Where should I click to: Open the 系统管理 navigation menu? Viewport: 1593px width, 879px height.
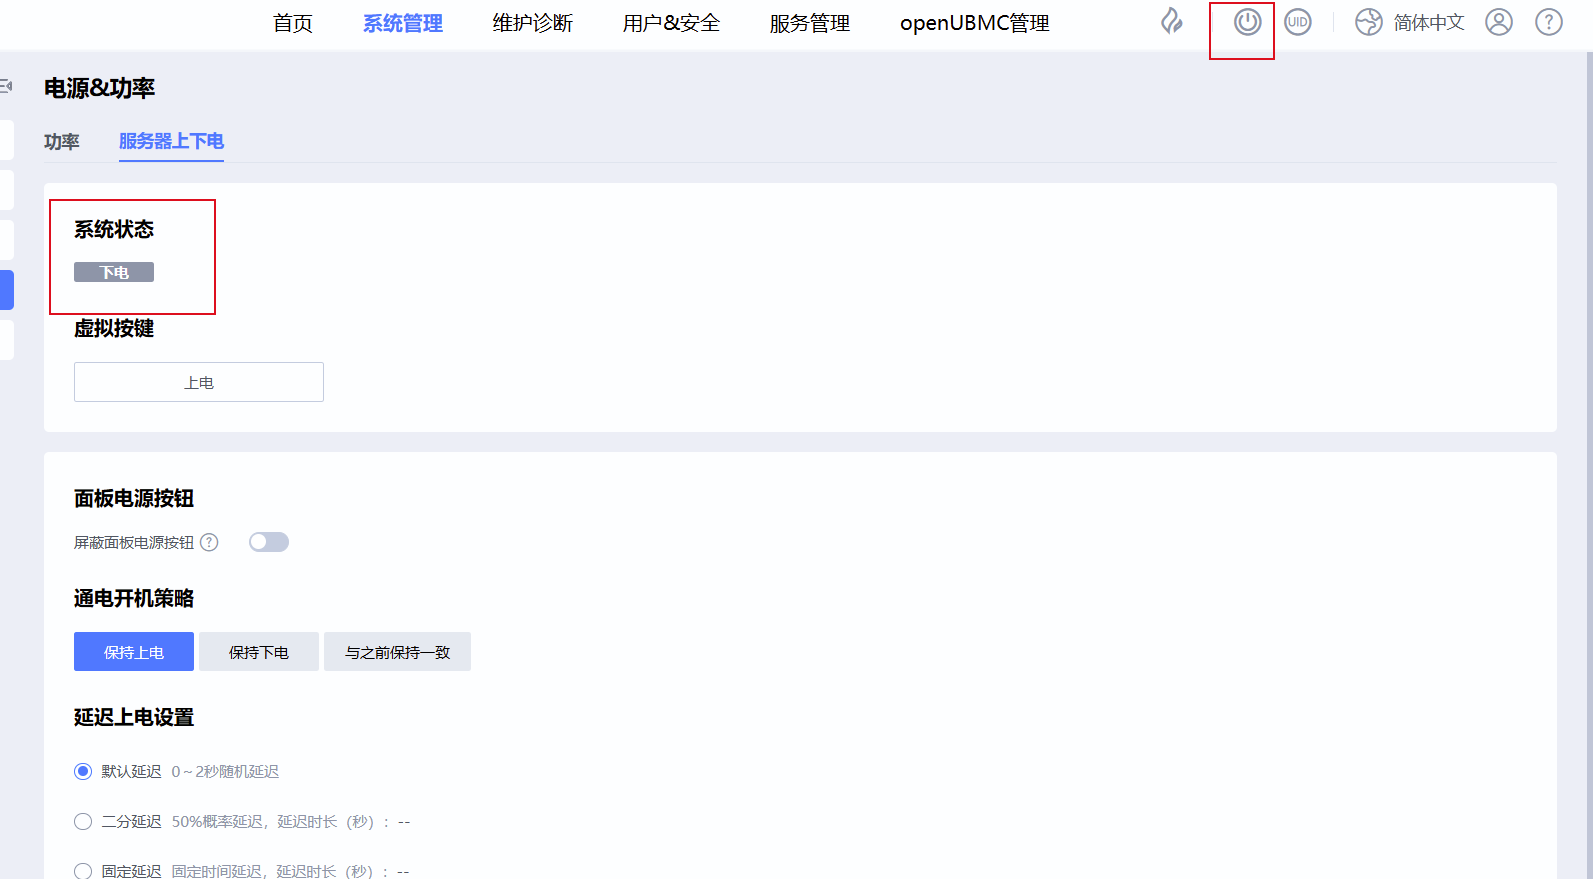402,23
